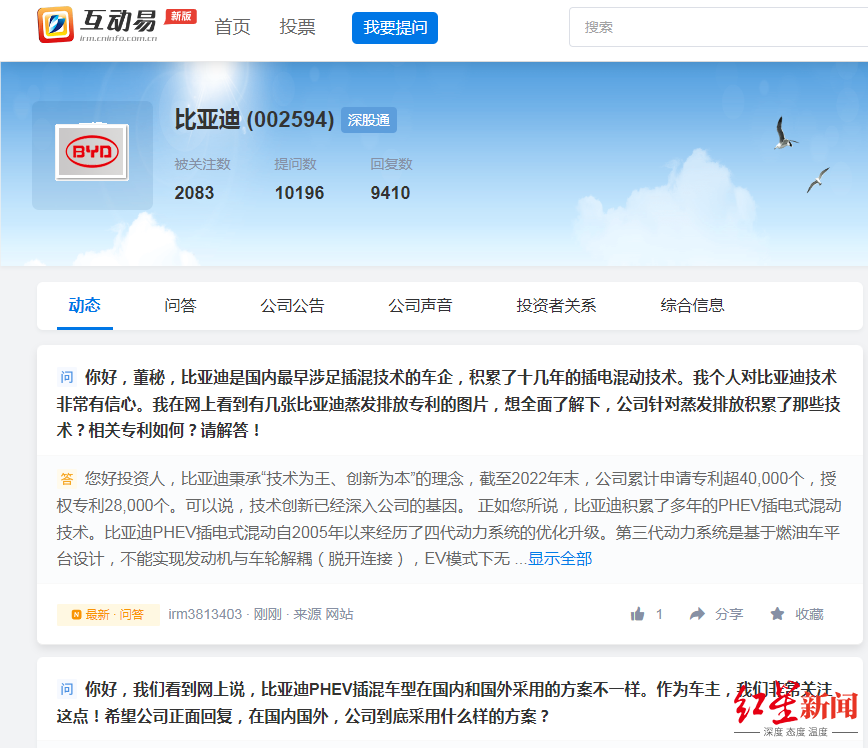Click the 新版 red badge
This screenshot has height=748, width=868.
point(181,17)
